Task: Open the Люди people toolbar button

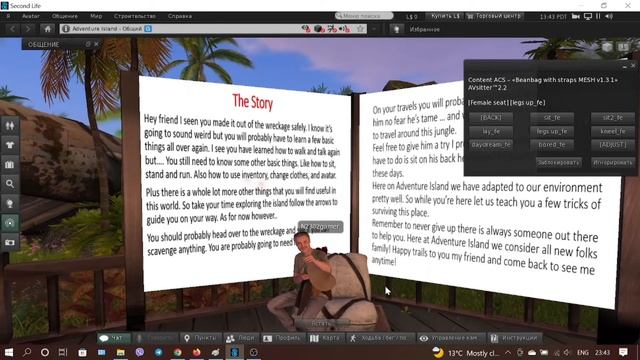Action: click(x=241, y=338)
